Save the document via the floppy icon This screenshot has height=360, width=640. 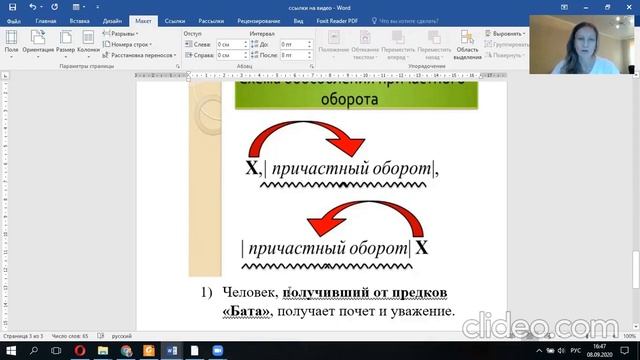[12, 7]
